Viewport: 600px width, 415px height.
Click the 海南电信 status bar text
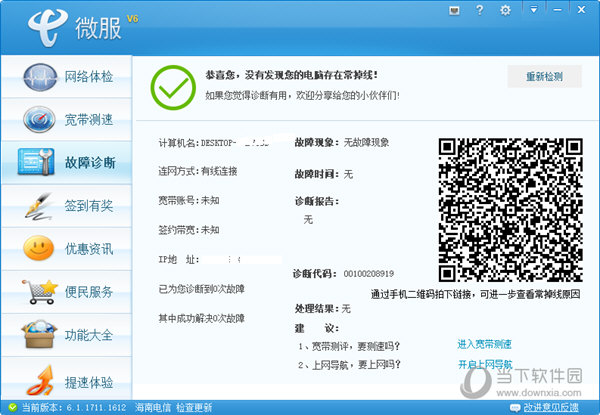[x=153, y=407]
